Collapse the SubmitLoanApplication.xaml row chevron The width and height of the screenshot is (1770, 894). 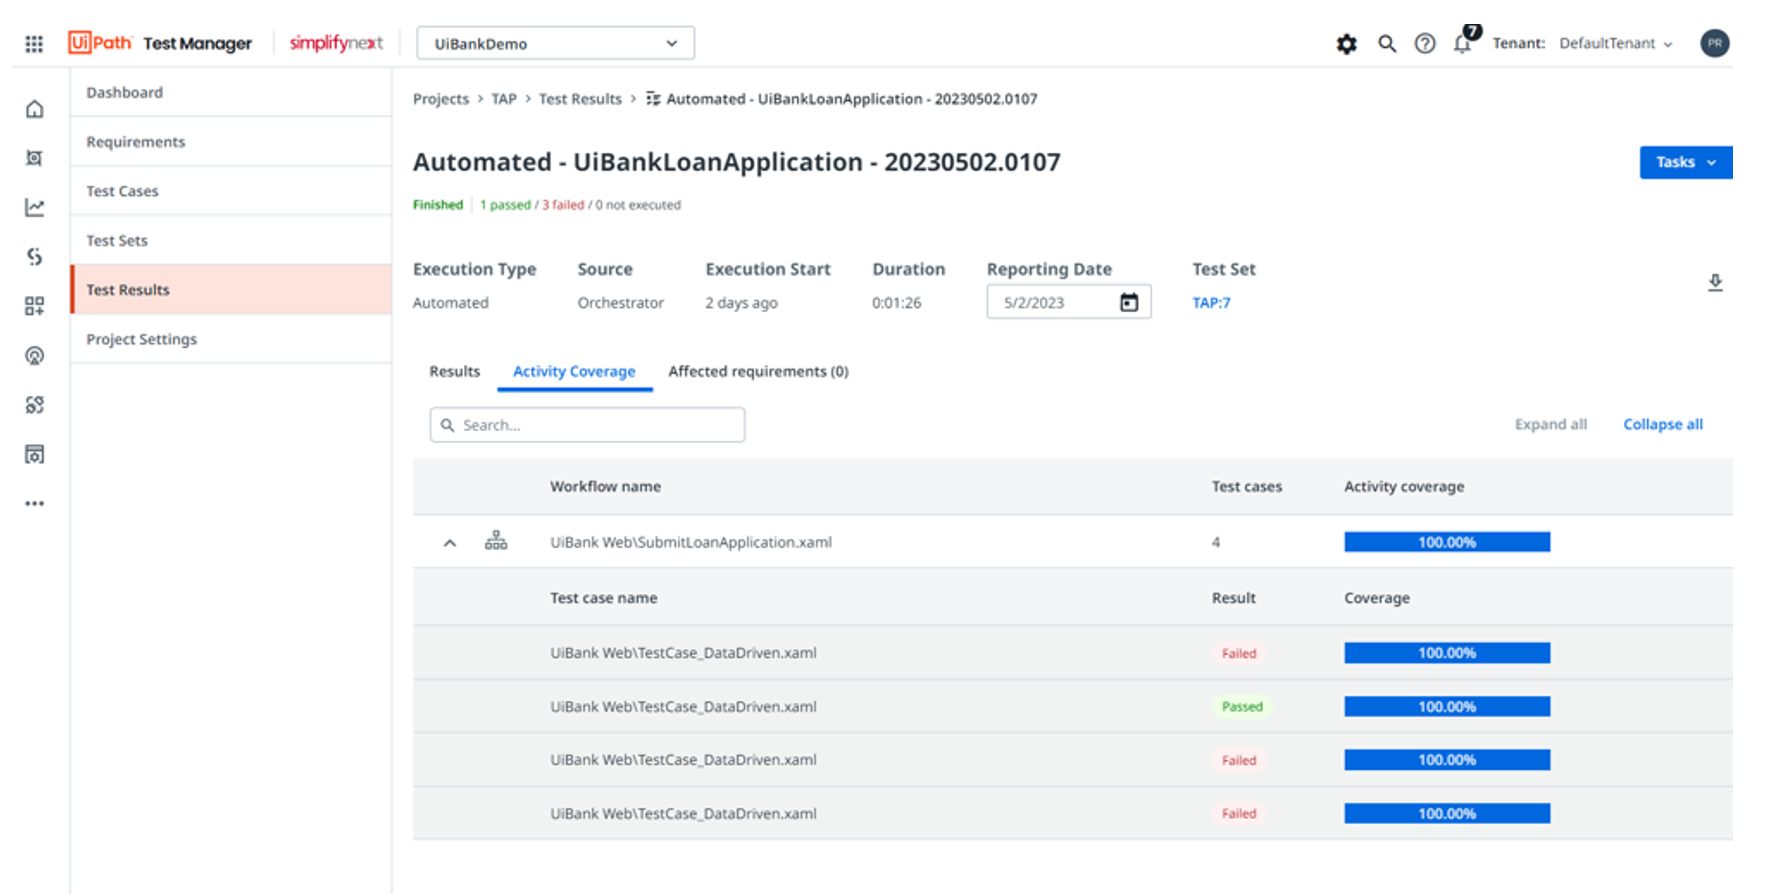[x=450, y=543]
